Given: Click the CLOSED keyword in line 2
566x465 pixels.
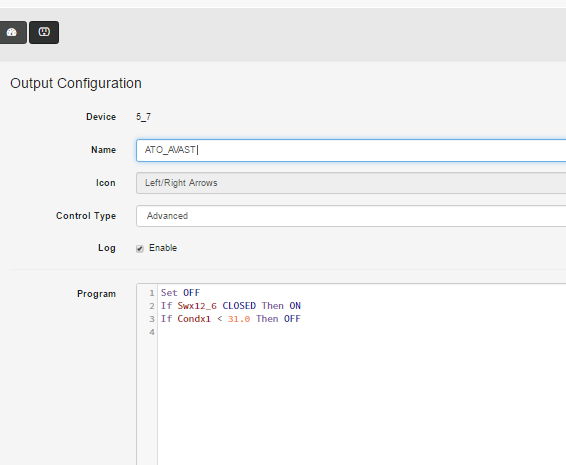Looking at the screenshot, I should pyautogui.click(x=239, y=306).
